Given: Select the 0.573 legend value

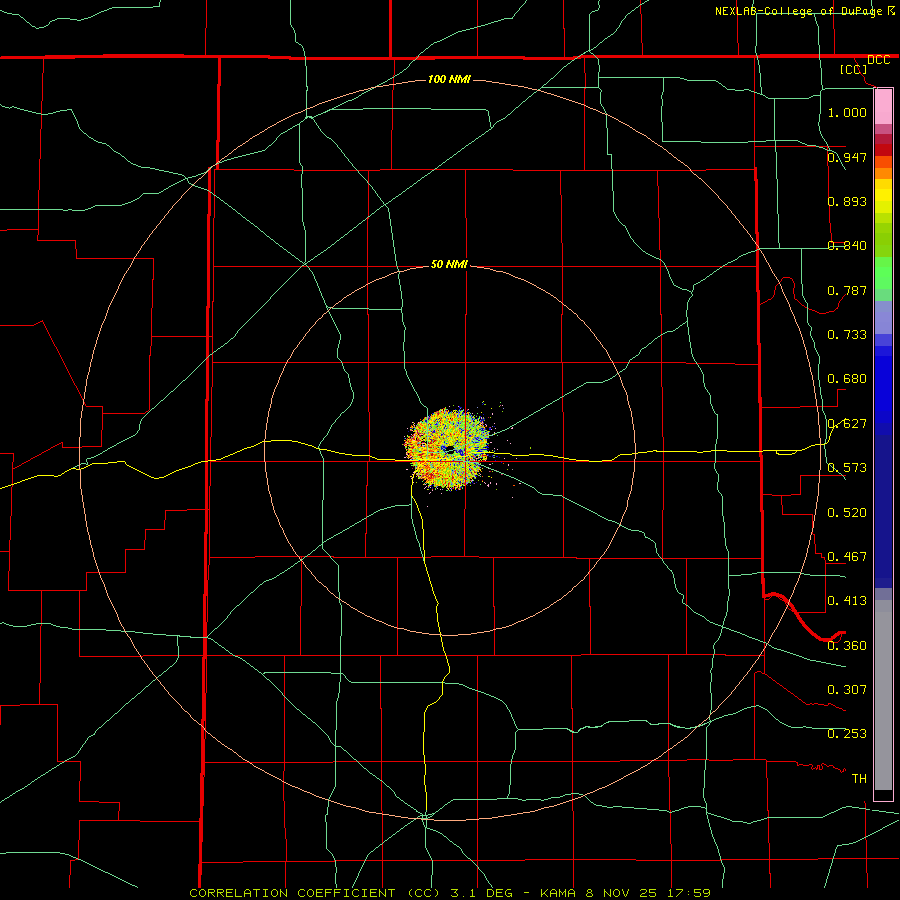Looking at the screenshot, I should 847,468.
